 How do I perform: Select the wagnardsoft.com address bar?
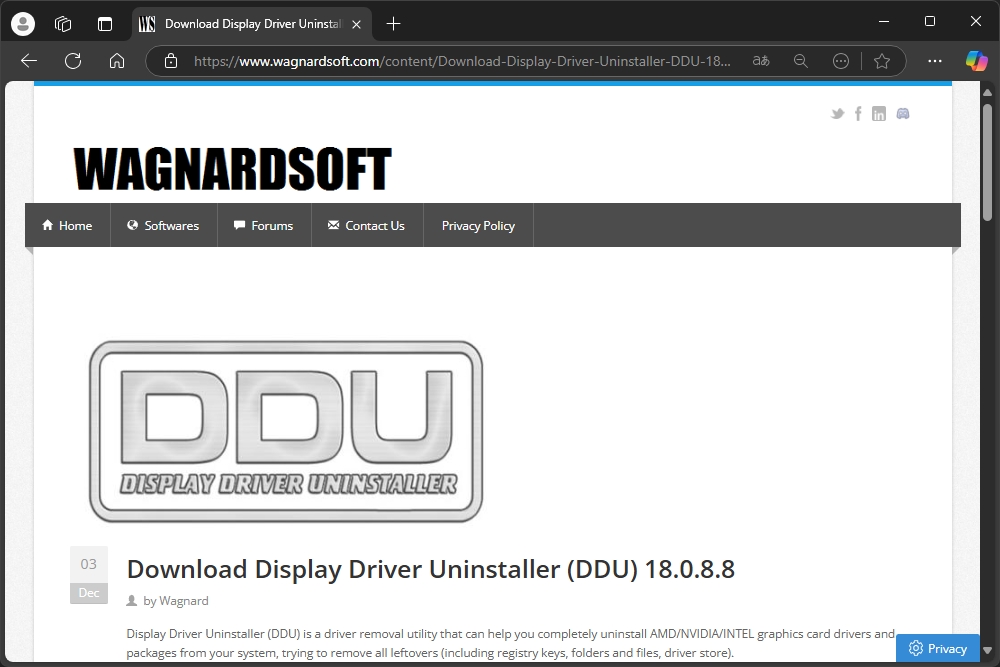click(462, 61)
